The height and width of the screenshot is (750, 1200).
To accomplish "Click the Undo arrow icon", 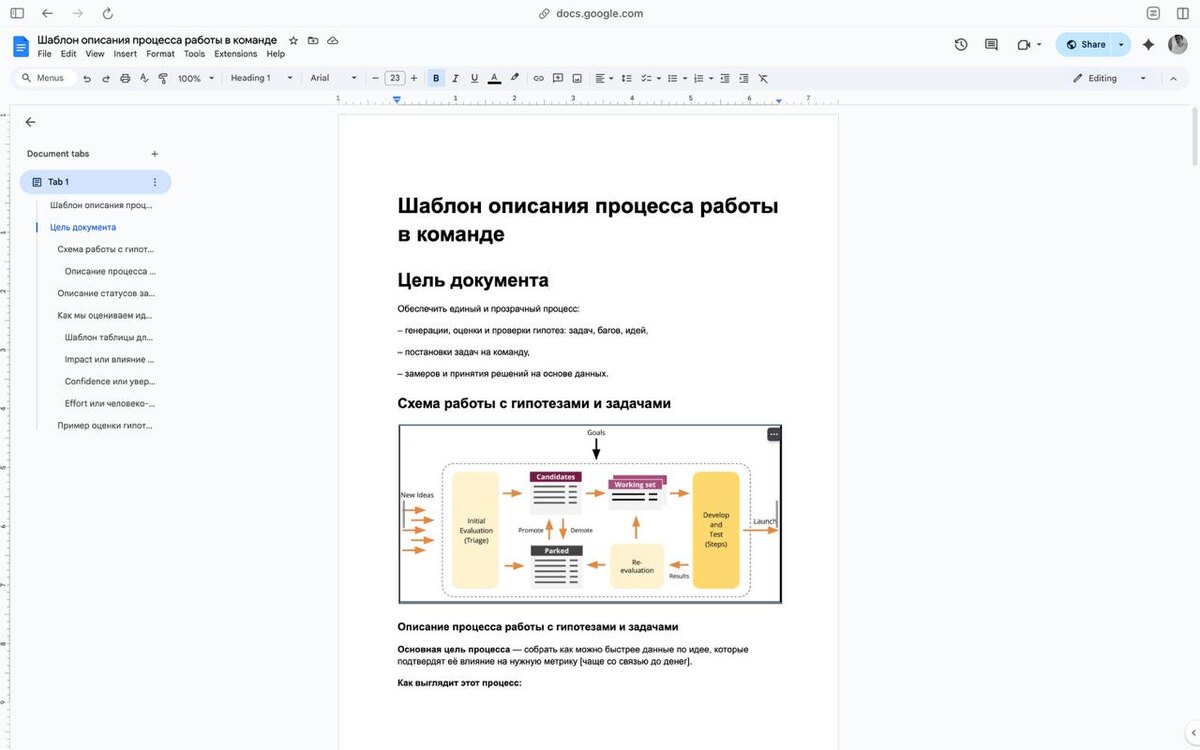I will [x=87, y=78].
